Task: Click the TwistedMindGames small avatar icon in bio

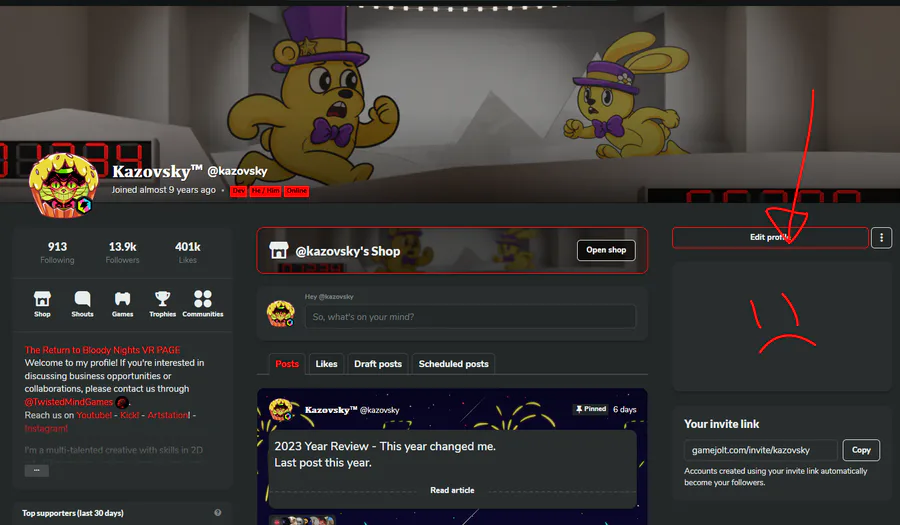Action: click(x=122, y=402)
